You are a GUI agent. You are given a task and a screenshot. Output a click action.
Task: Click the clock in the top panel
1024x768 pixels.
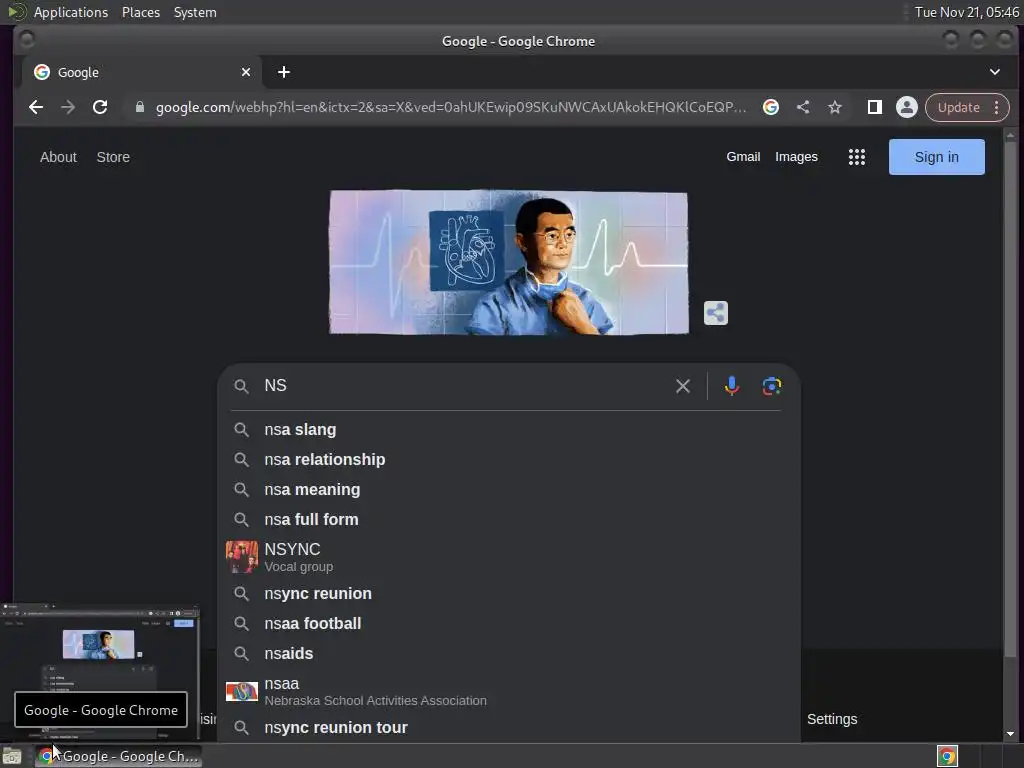point(966,12)
